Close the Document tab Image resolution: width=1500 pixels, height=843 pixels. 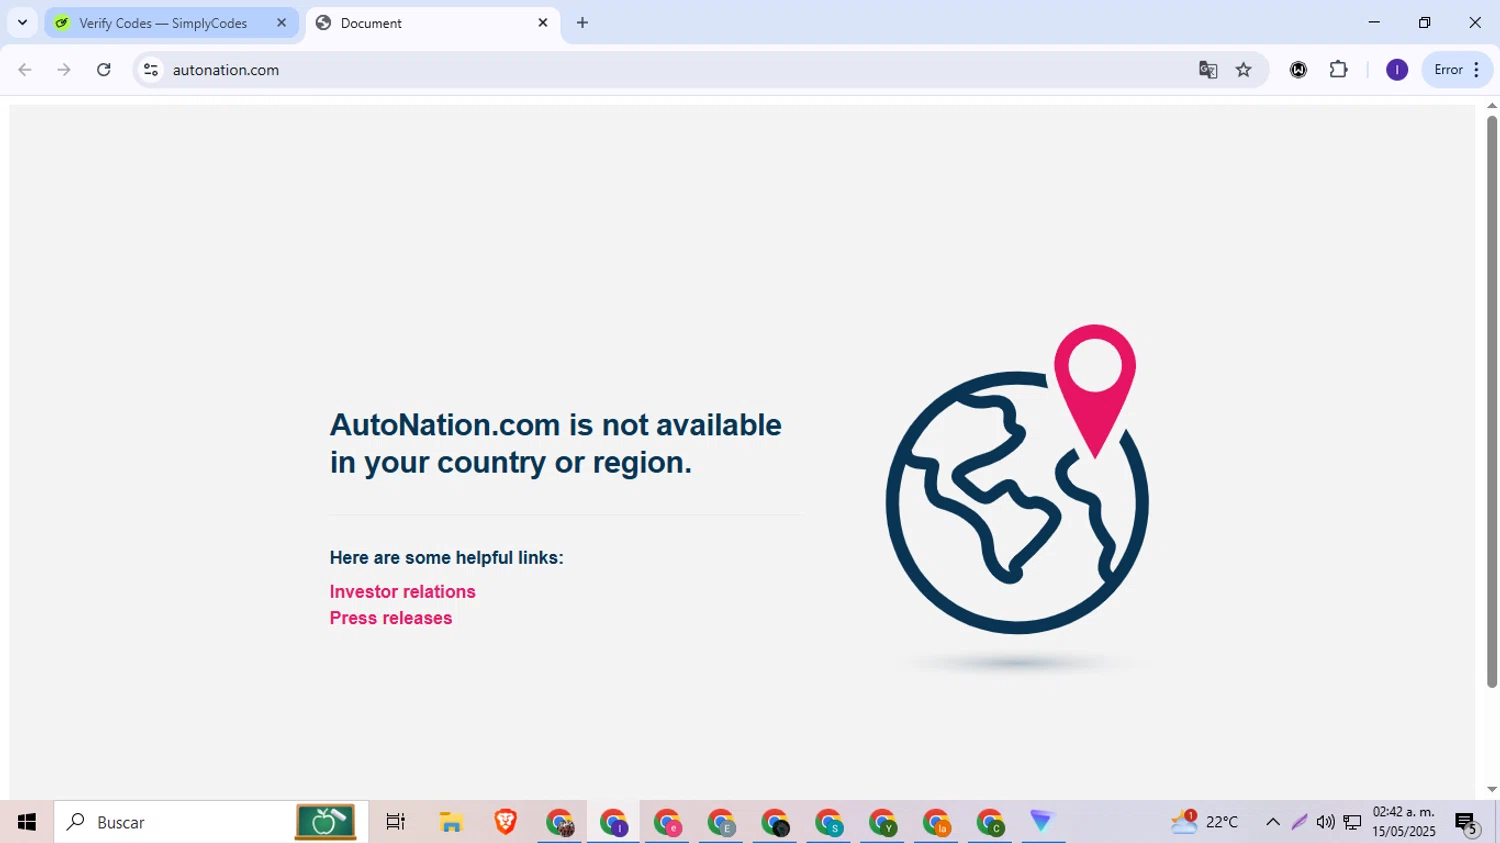pyautogui.click(x=543, y=22)
